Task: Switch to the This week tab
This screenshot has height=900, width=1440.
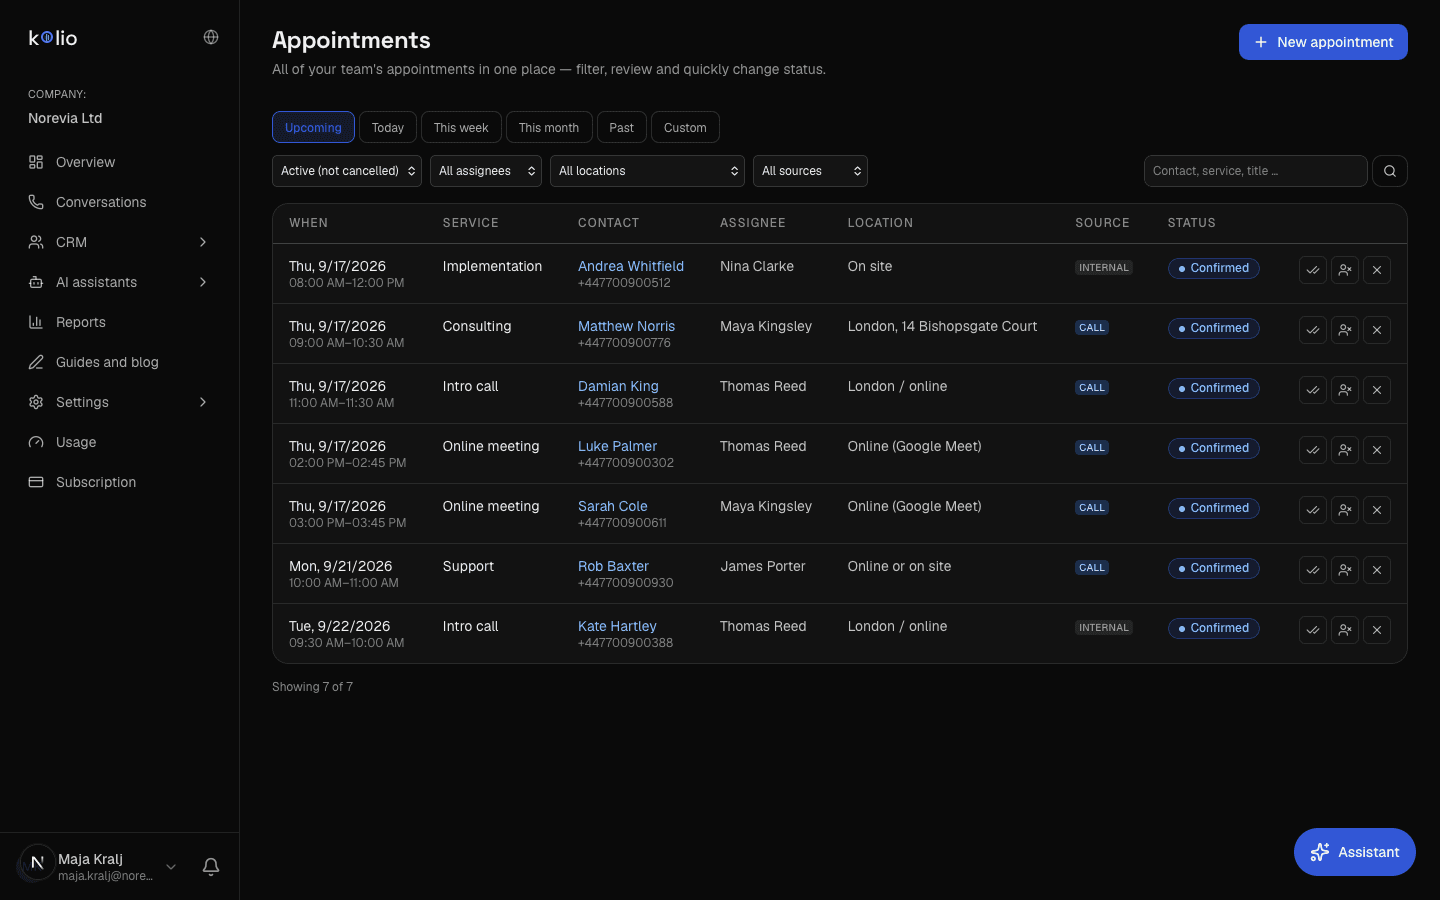Action: tap(461, 127)
